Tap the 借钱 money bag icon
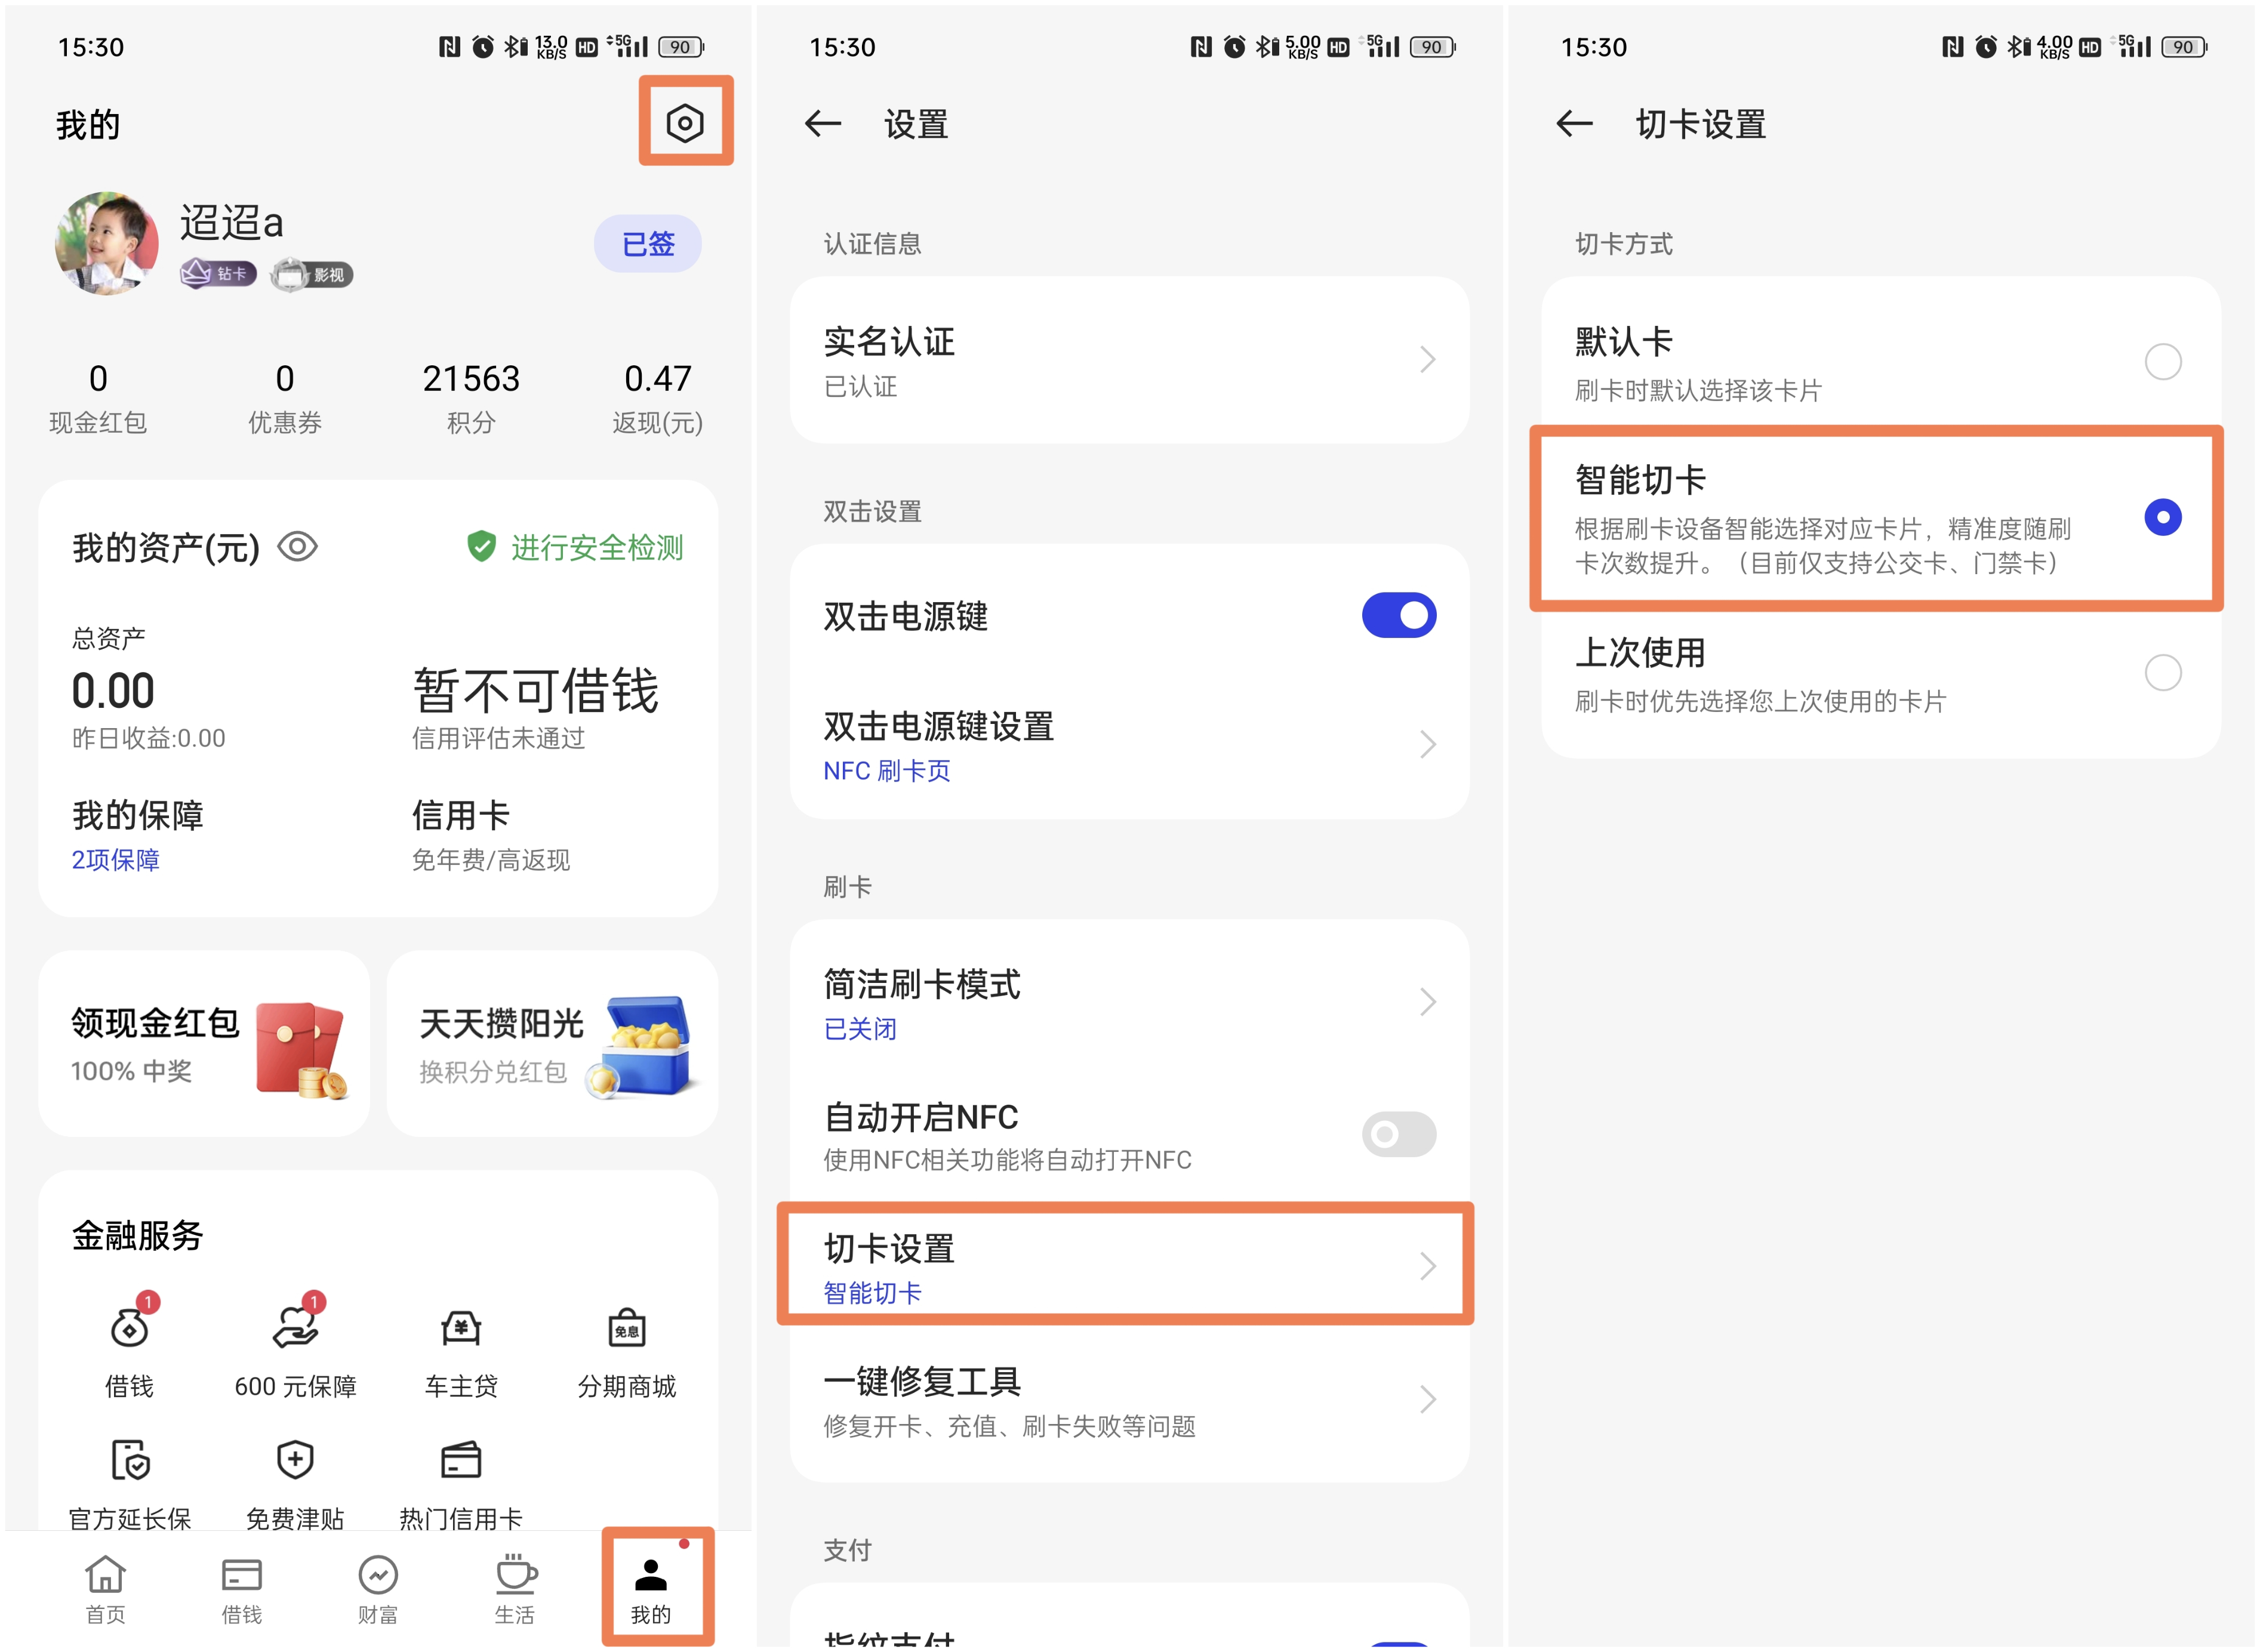This screenshot has width=2260, height=1652. tap(130, 1328)
